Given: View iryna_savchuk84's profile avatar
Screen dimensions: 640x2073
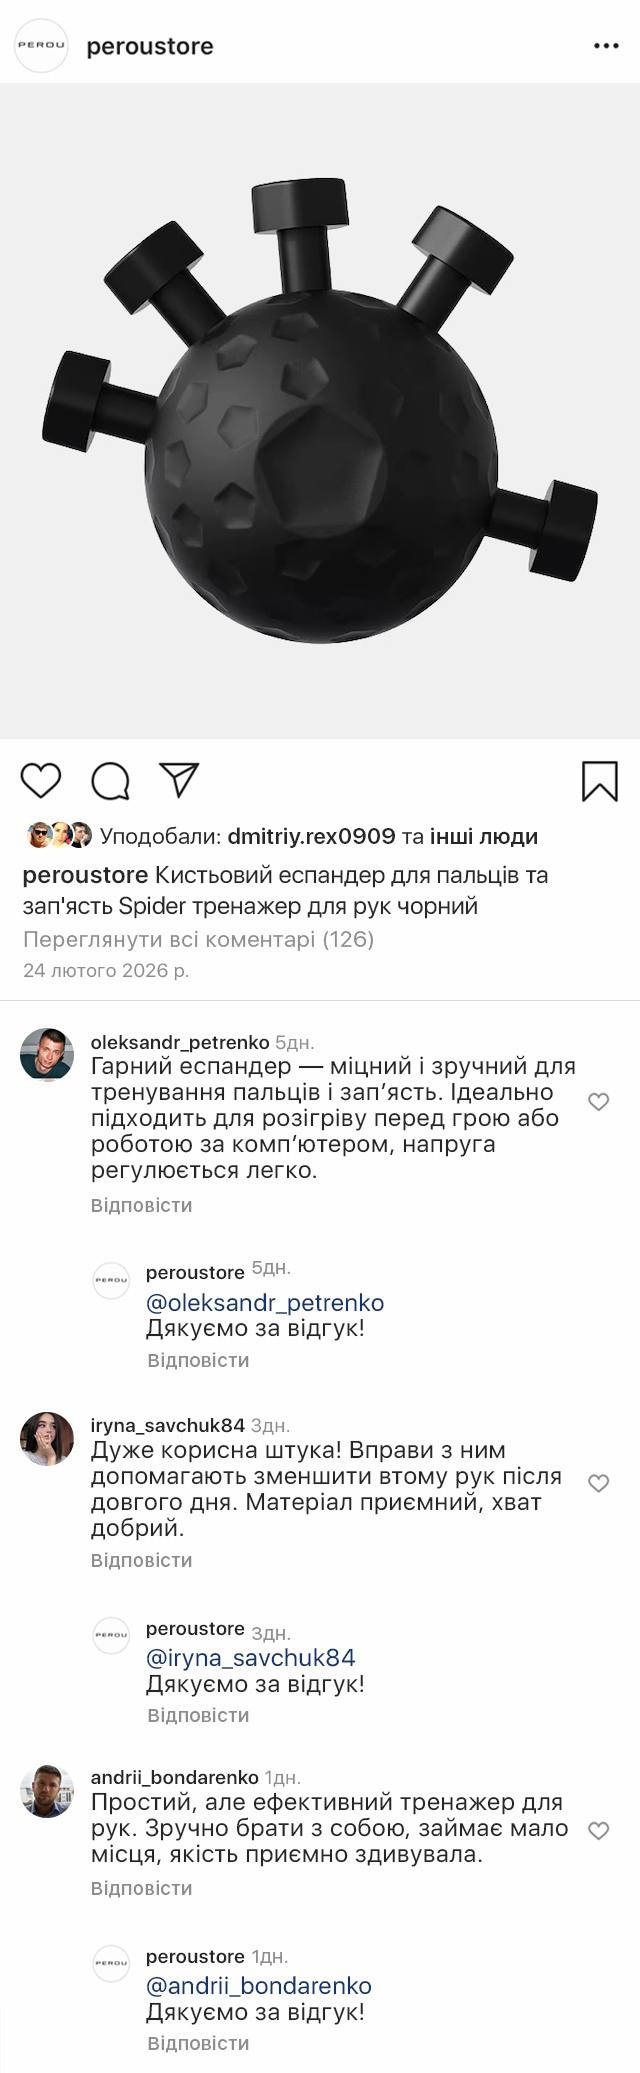Looking at the screenshot, I should (x=47, y=1438).
